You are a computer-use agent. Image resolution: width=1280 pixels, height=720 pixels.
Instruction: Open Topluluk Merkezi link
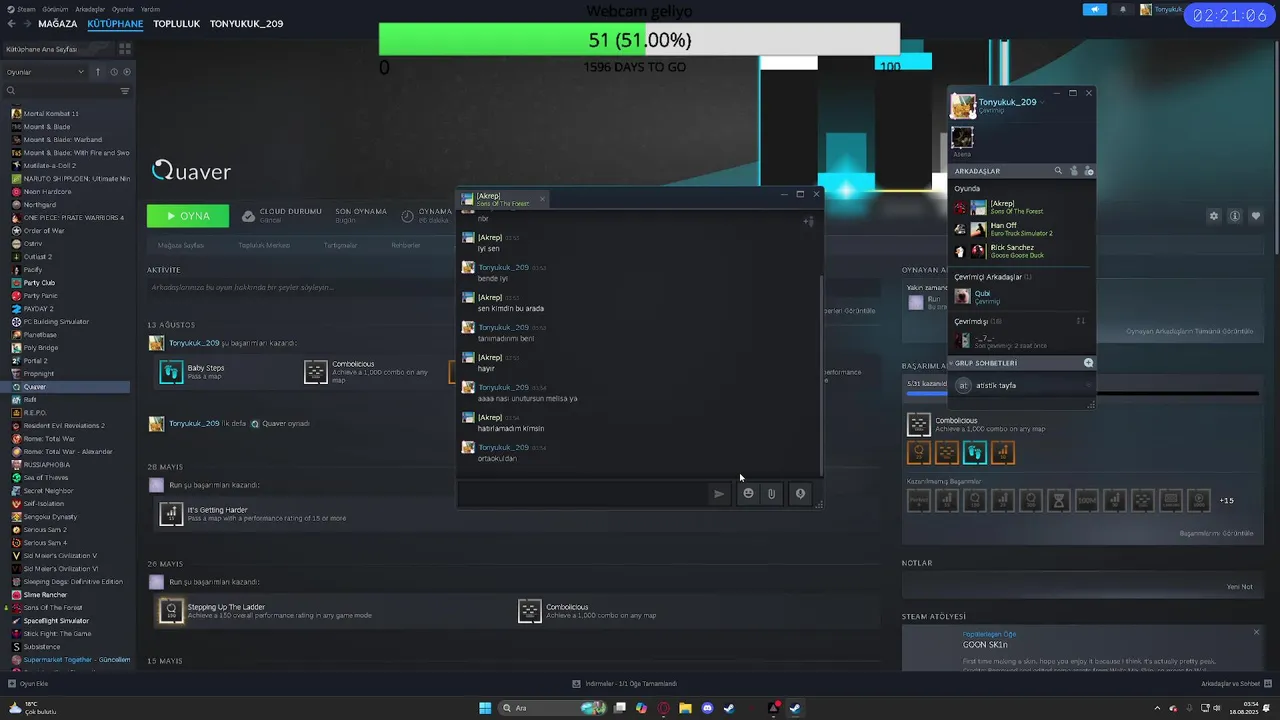click(264, 246)
